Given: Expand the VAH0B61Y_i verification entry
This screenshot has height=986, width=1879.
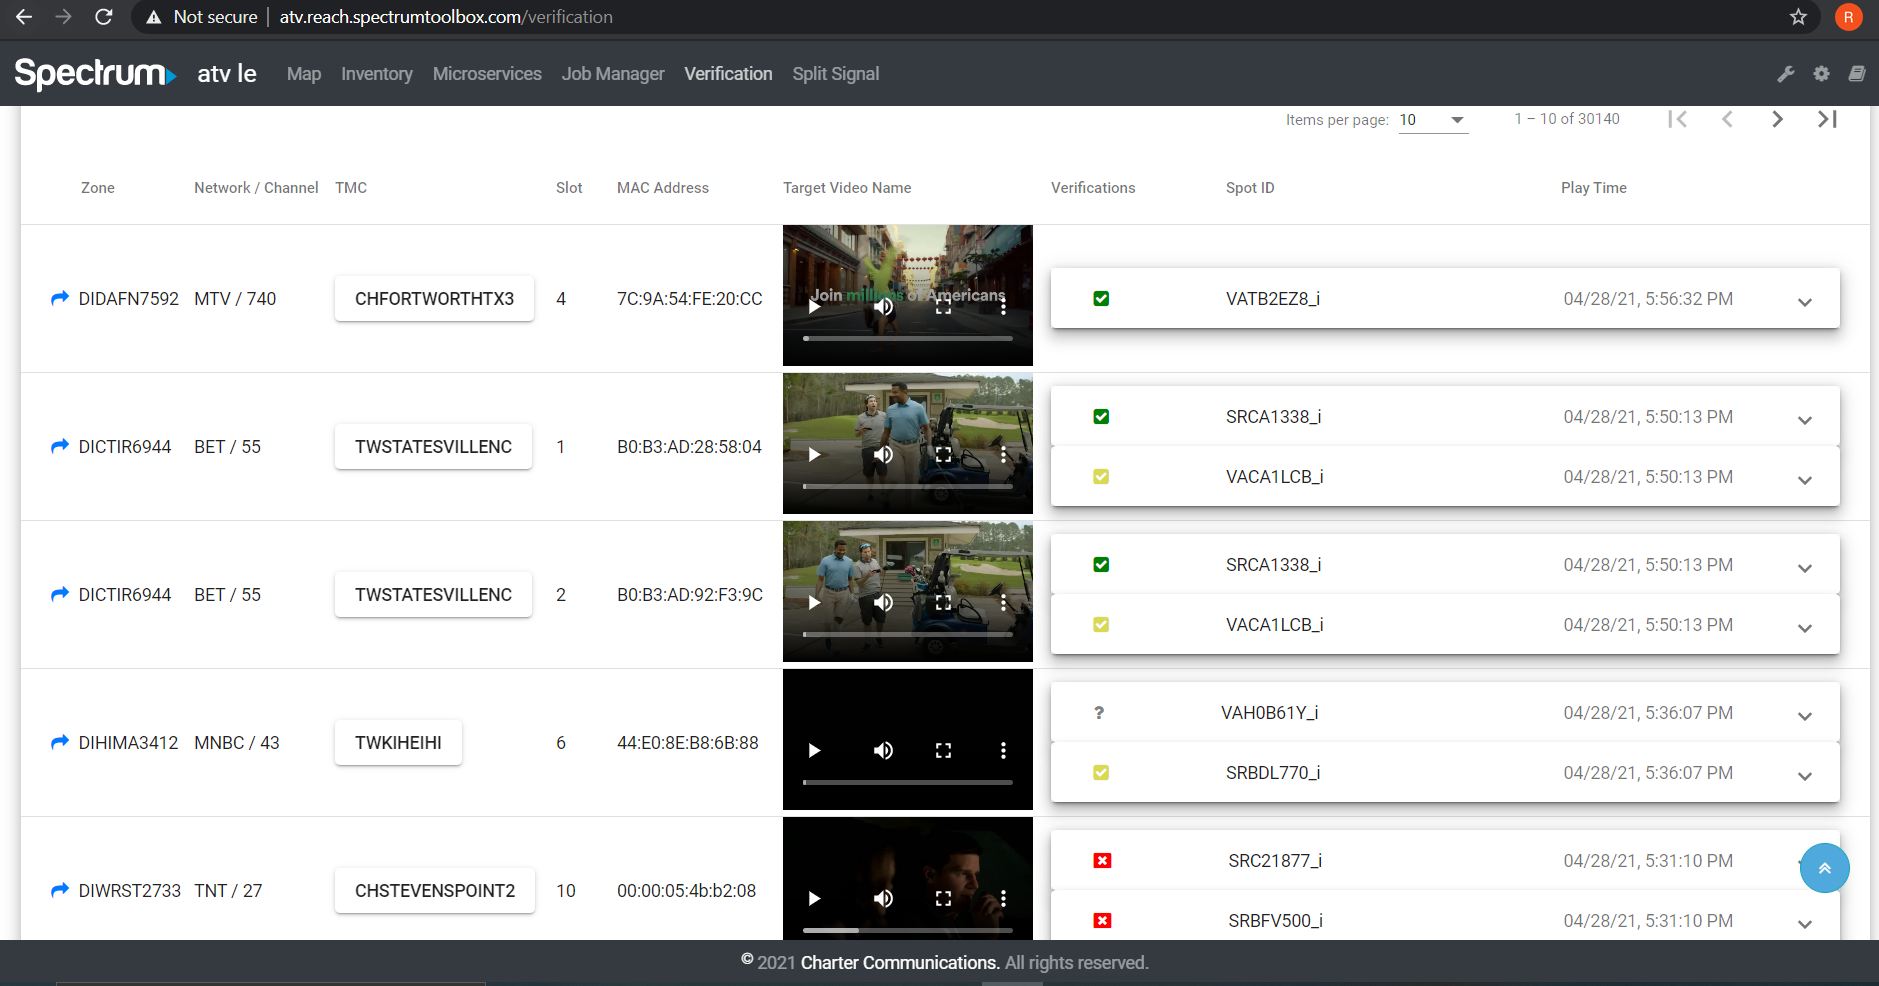Looking at the screenshot, I should click(1805, 716).
